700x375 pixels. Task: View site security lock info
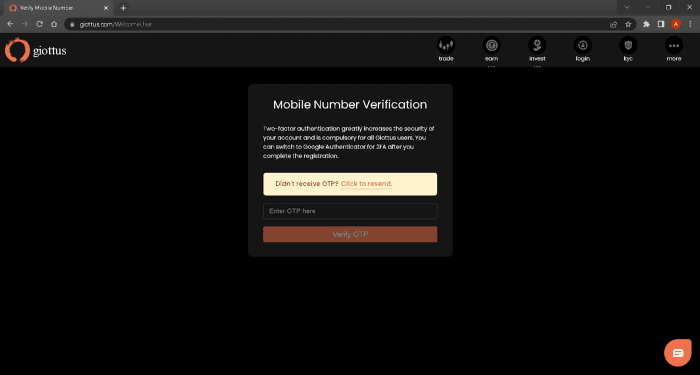click(x=72, y=24)
